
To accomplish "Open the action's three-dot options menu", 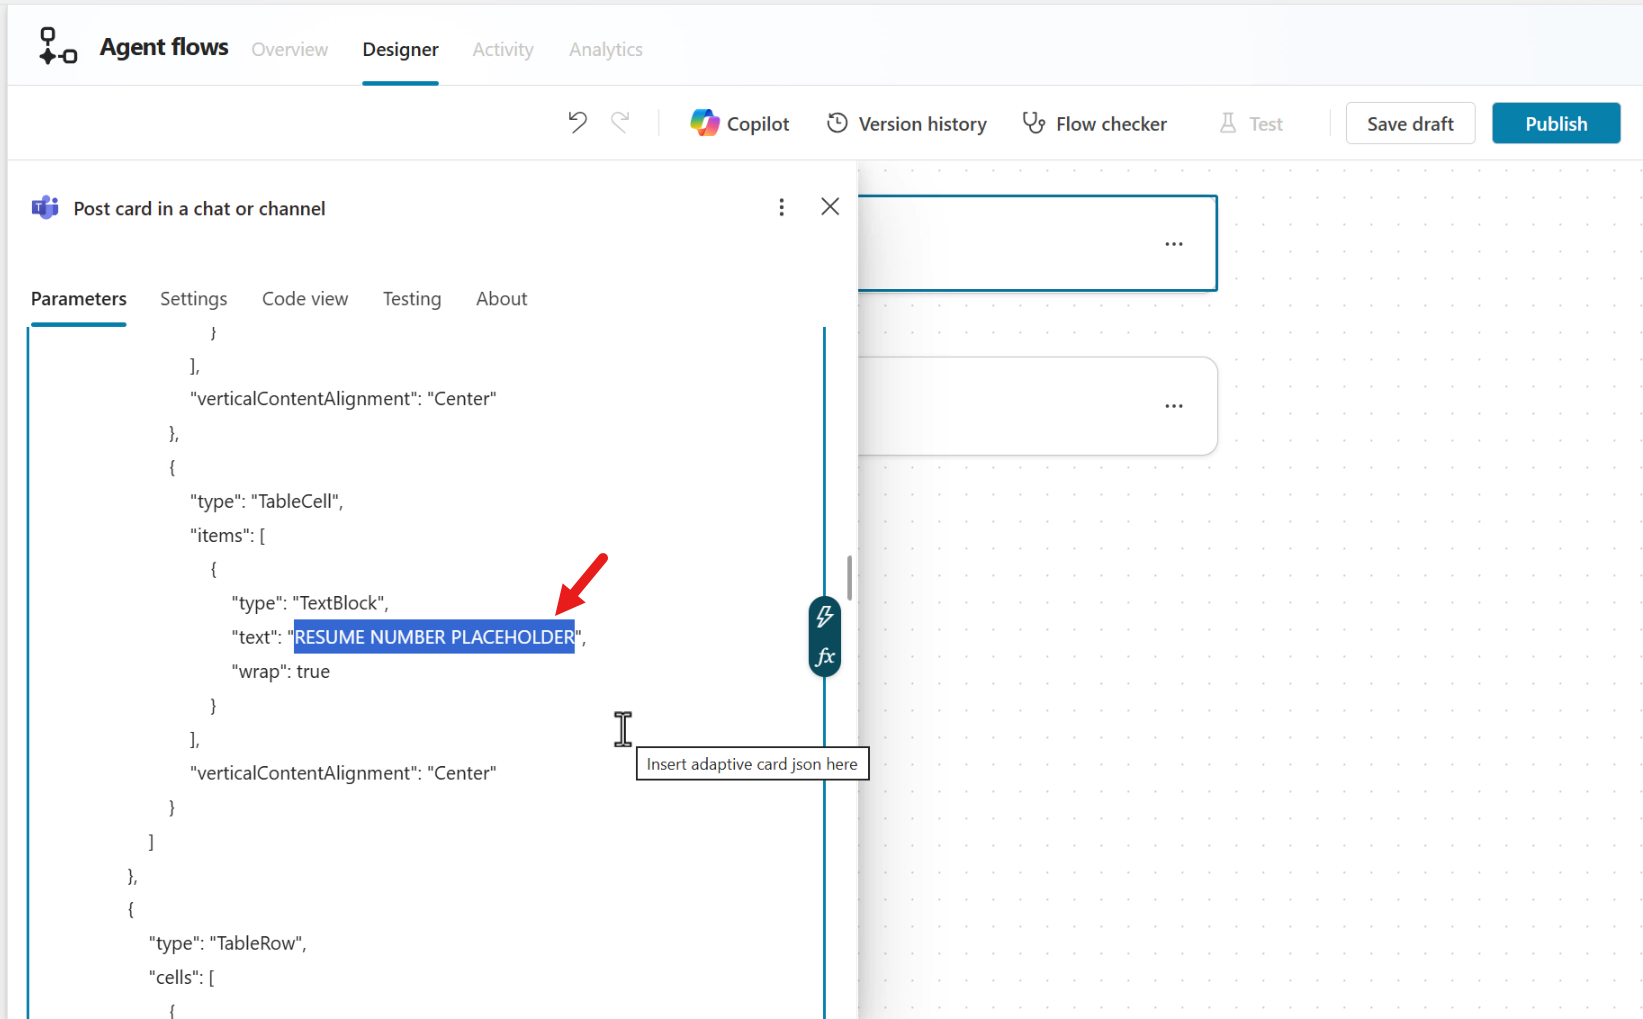I will click(781, 207).
